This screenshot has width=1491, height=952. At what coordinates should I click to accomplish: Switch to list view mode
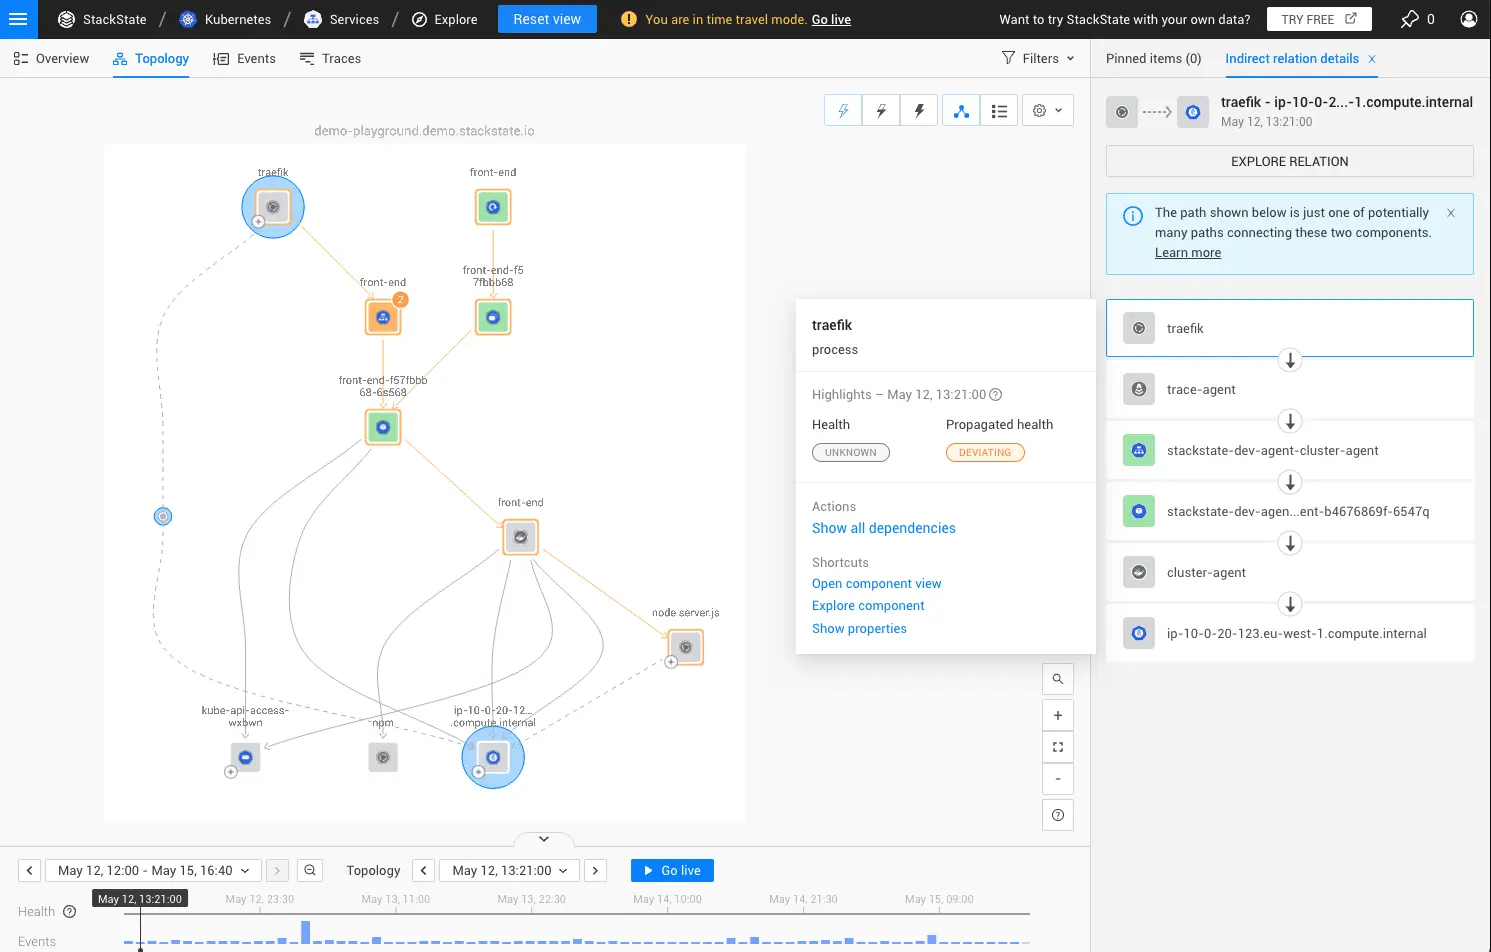999,110
